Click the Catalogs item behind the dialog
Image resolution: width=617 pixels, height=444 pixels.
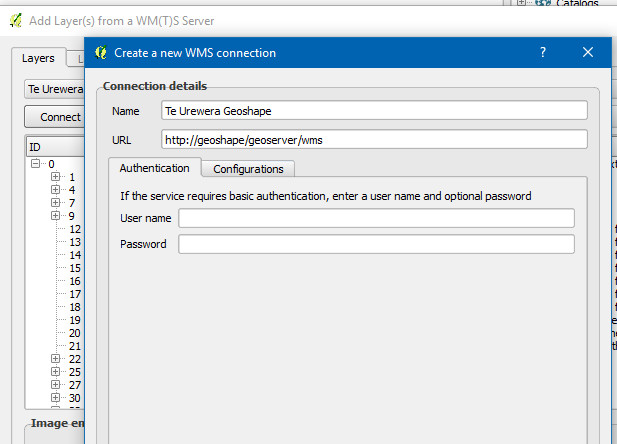coord(577,3)
